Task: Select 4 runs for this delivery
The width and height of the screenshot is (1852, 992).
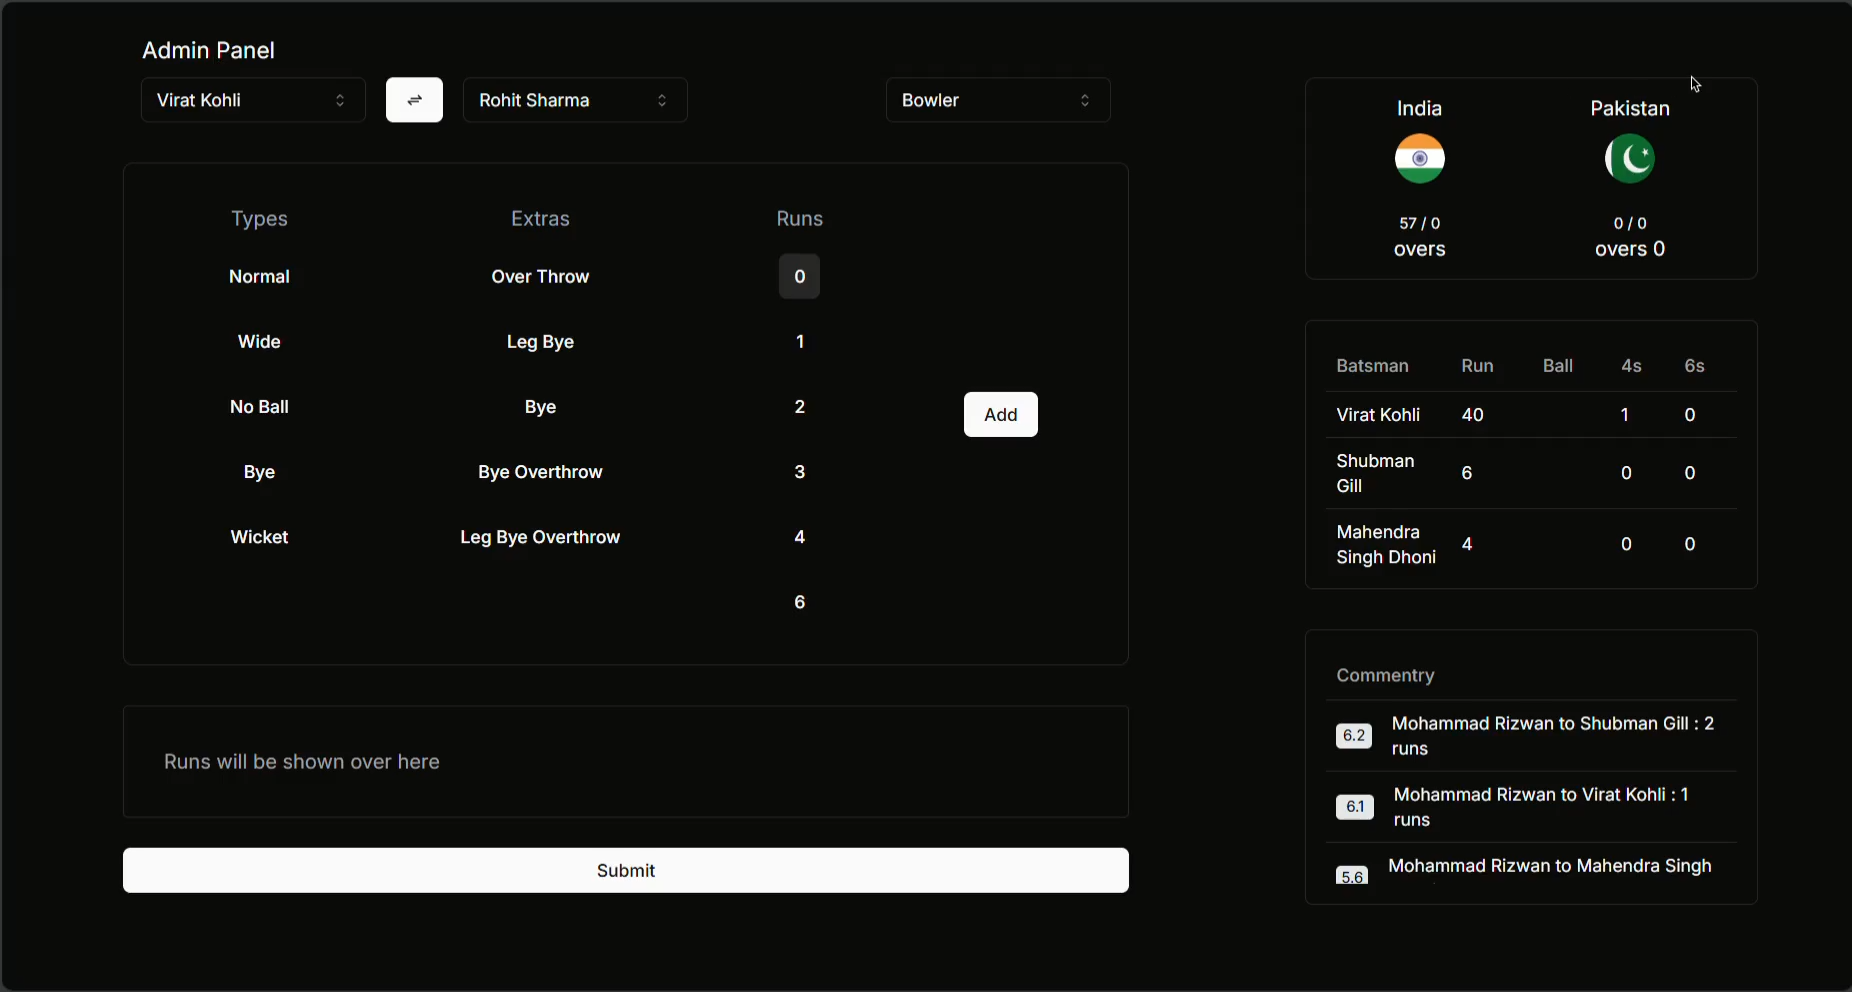Action: coord(799,537)
